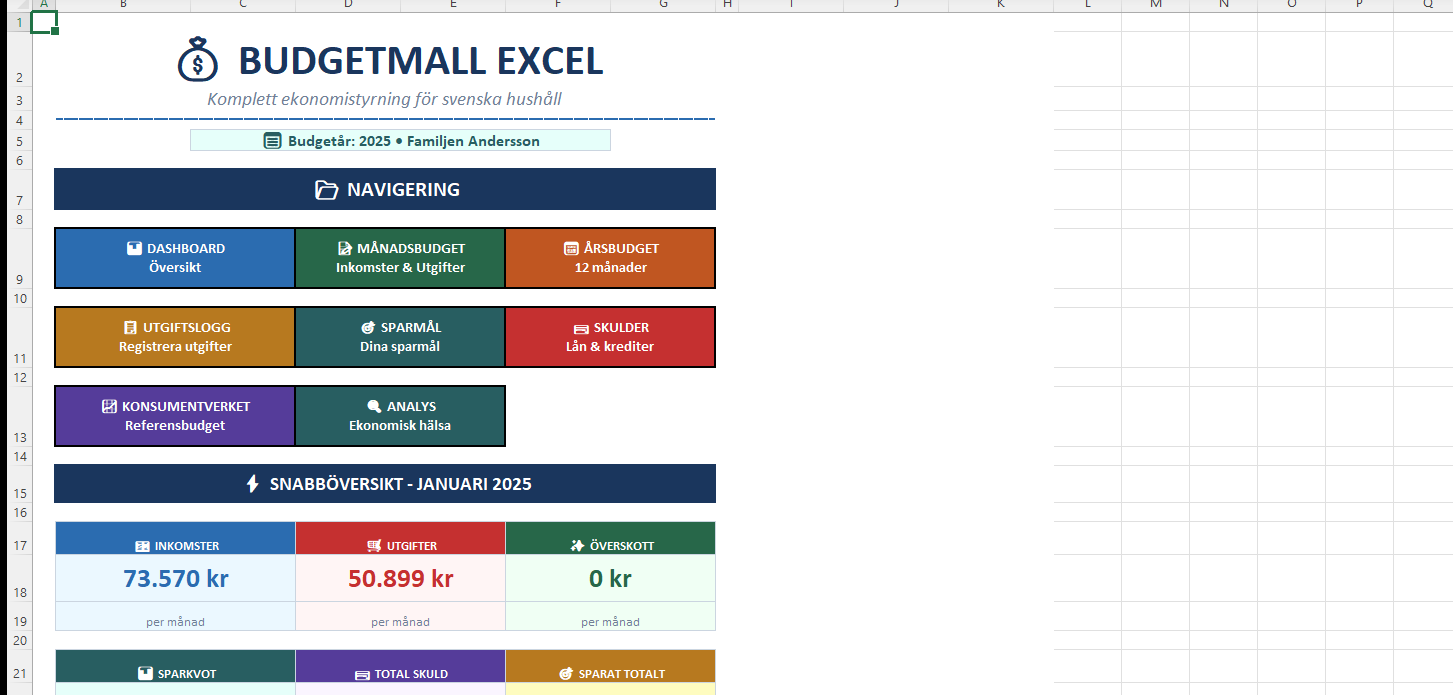Click the UTGIFTER cart icon

(x=374, y=546)
